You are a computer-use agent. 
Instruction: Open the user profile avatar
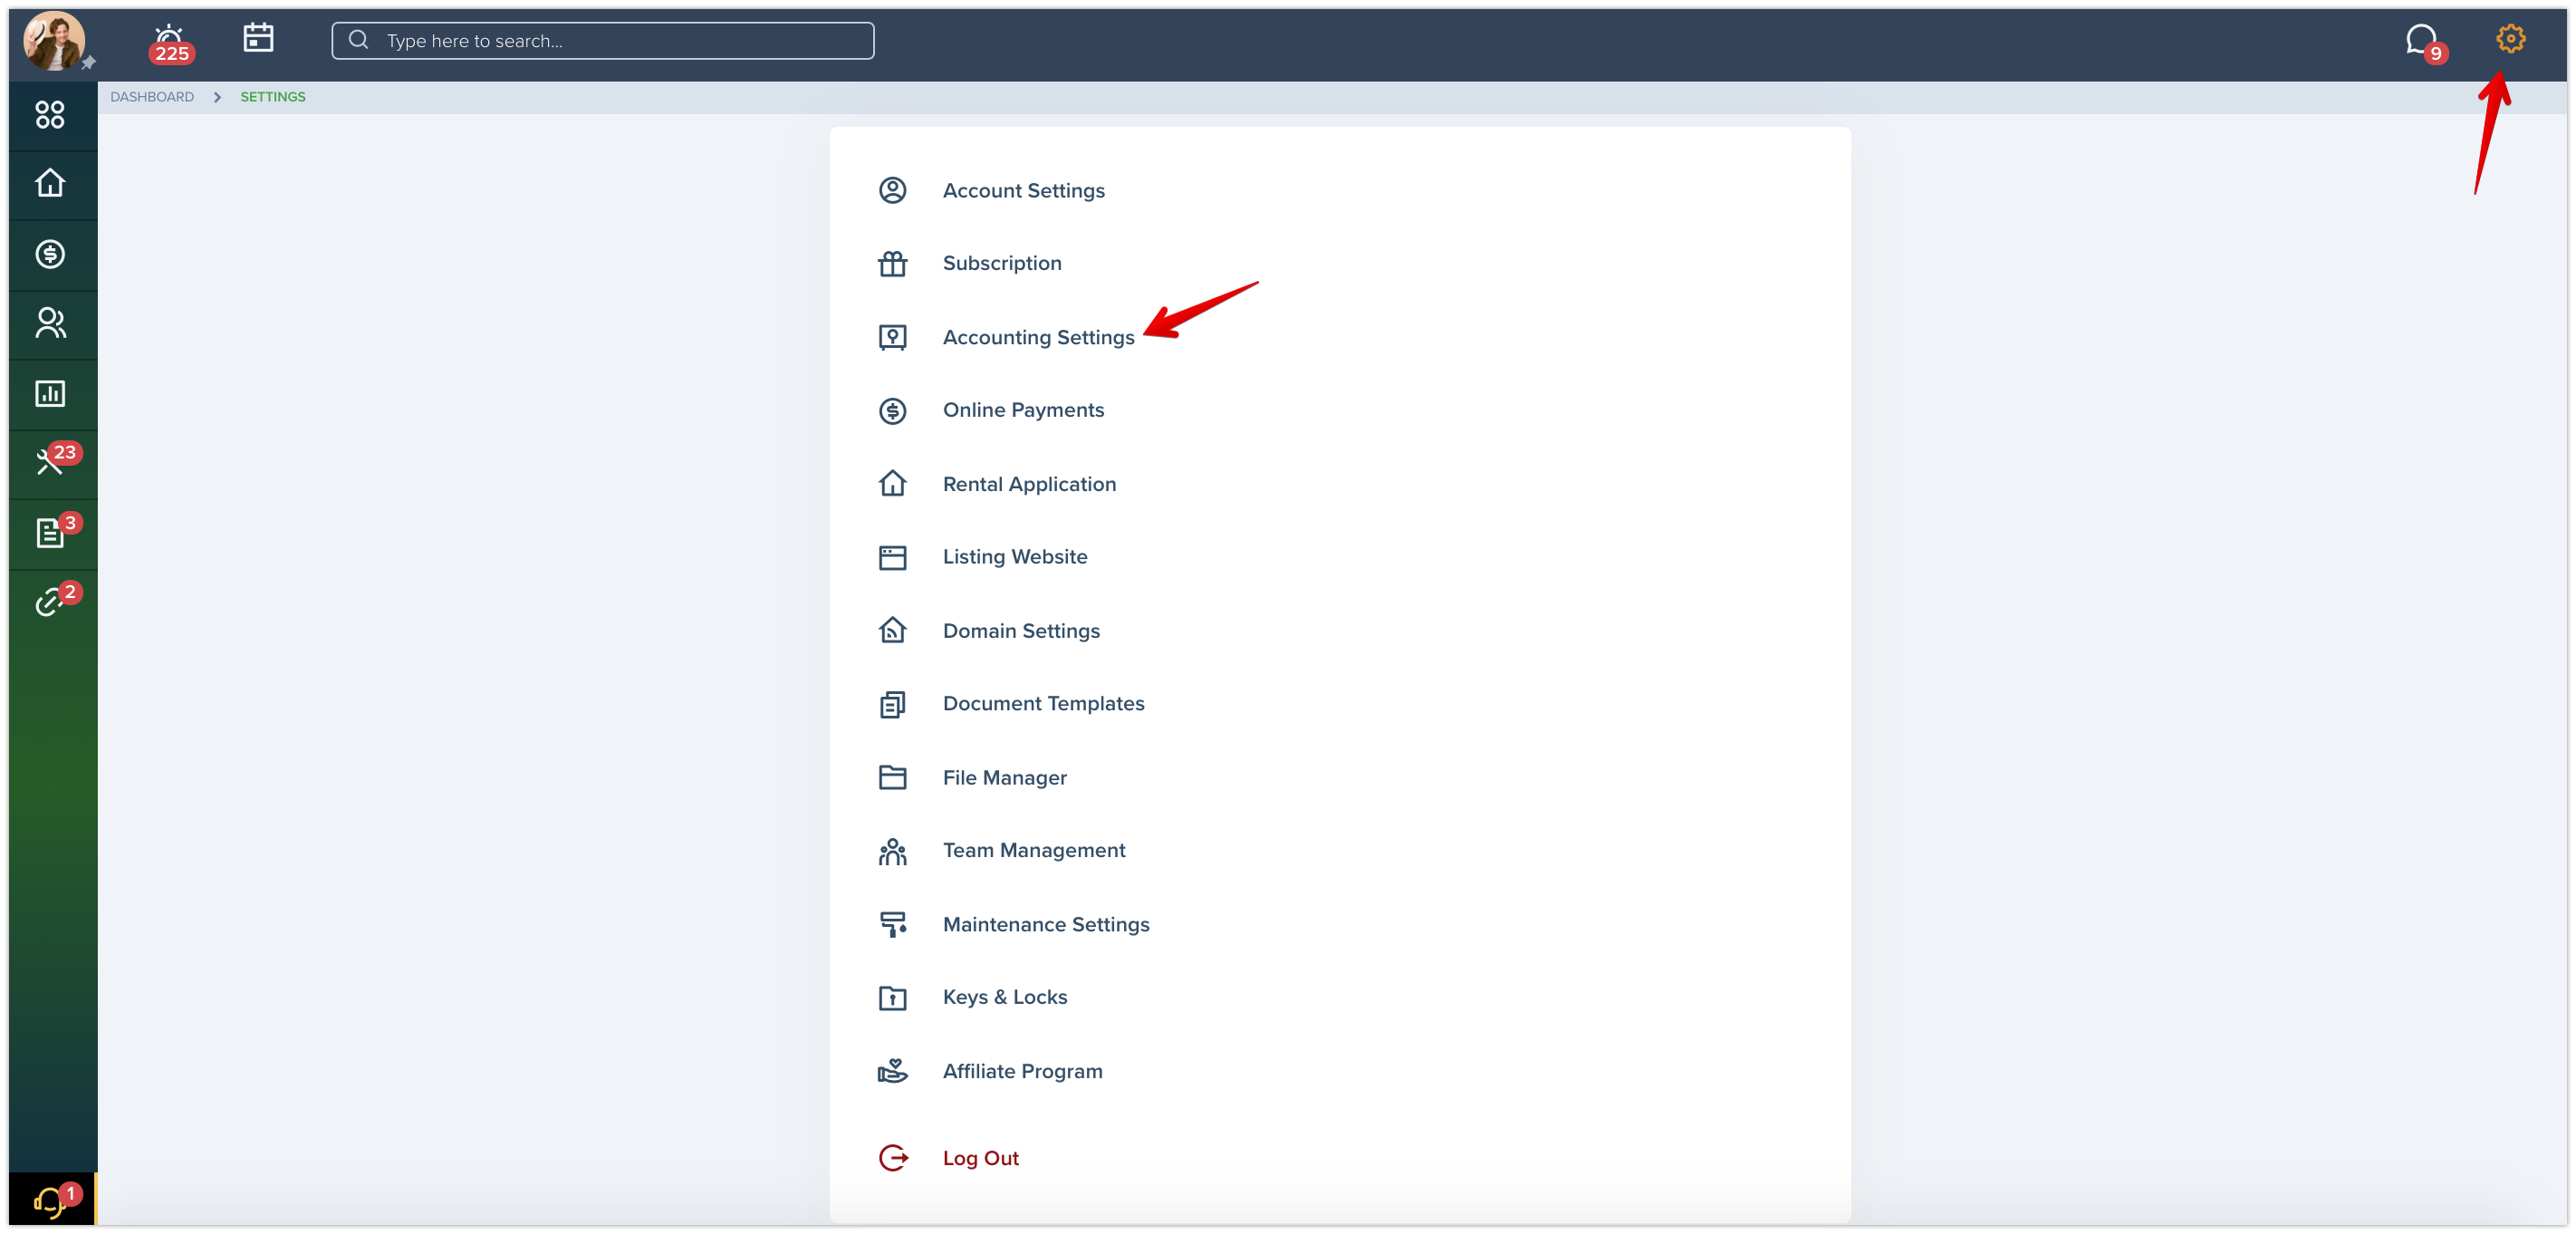click(54, 41)
